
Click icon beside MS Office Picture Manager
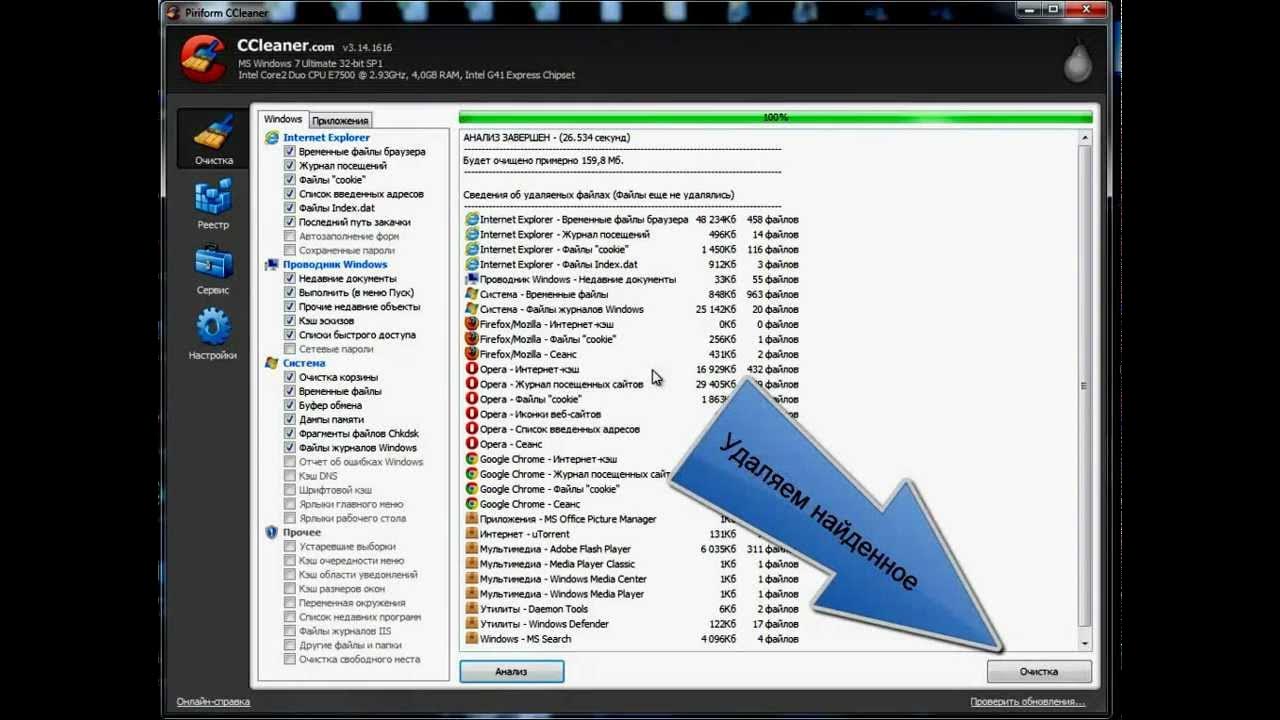point(472,519)
